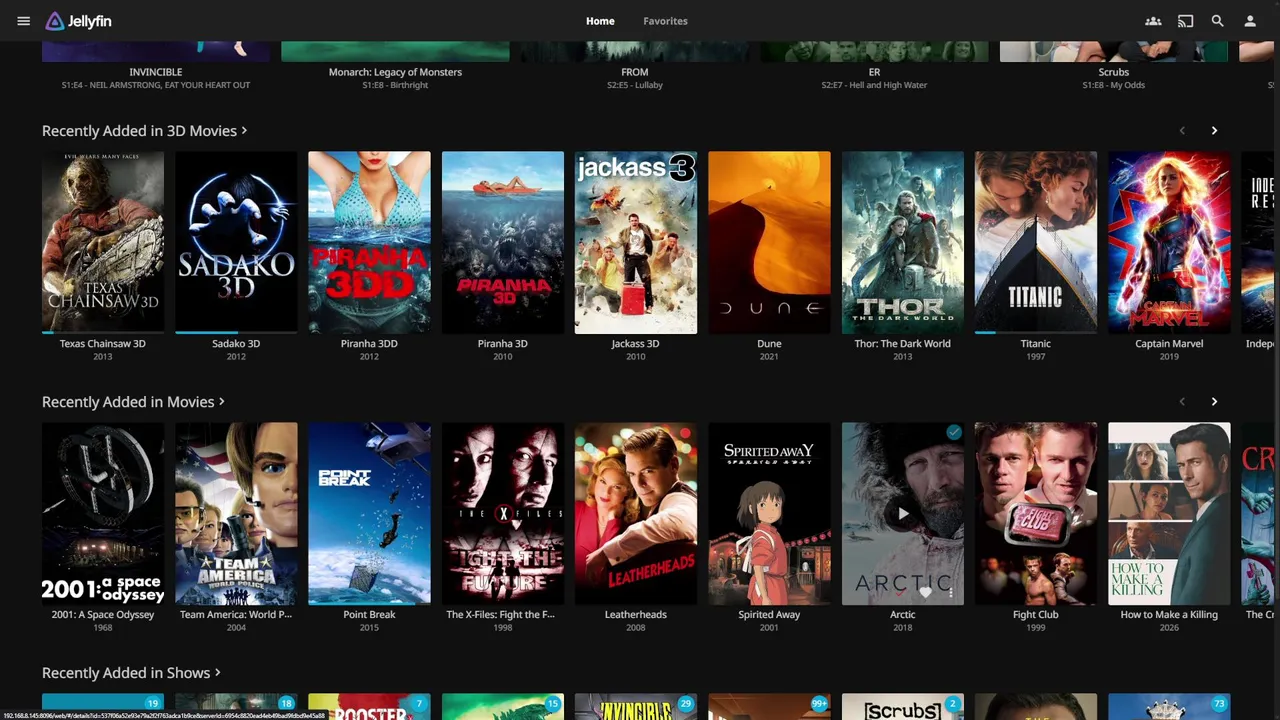Open the Team America poster
This screenshot has height=720, width=1280.
pos(236,514)
